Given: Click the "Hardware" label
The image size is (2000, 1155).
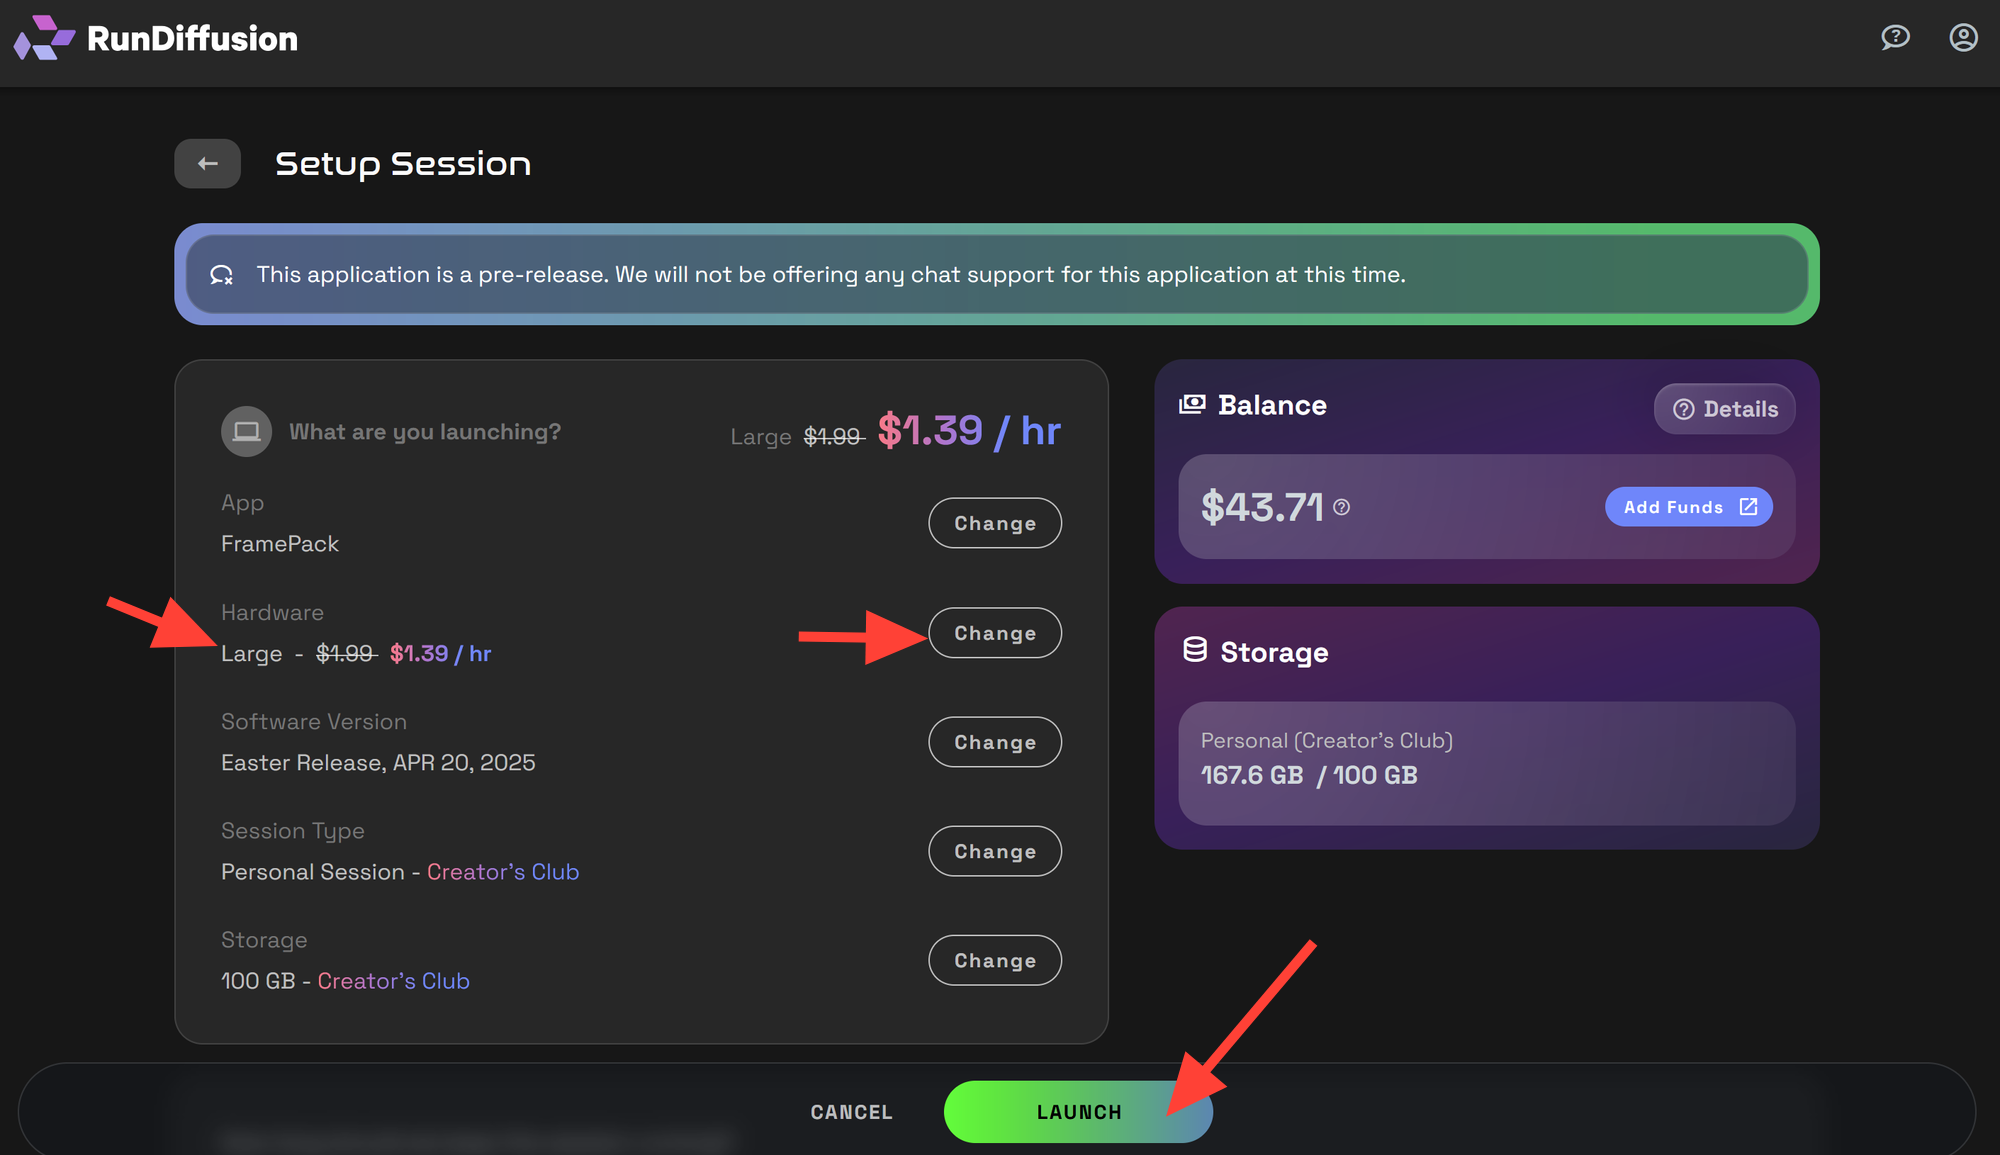Looking at the screenshot, I should (x=272, y=612).
